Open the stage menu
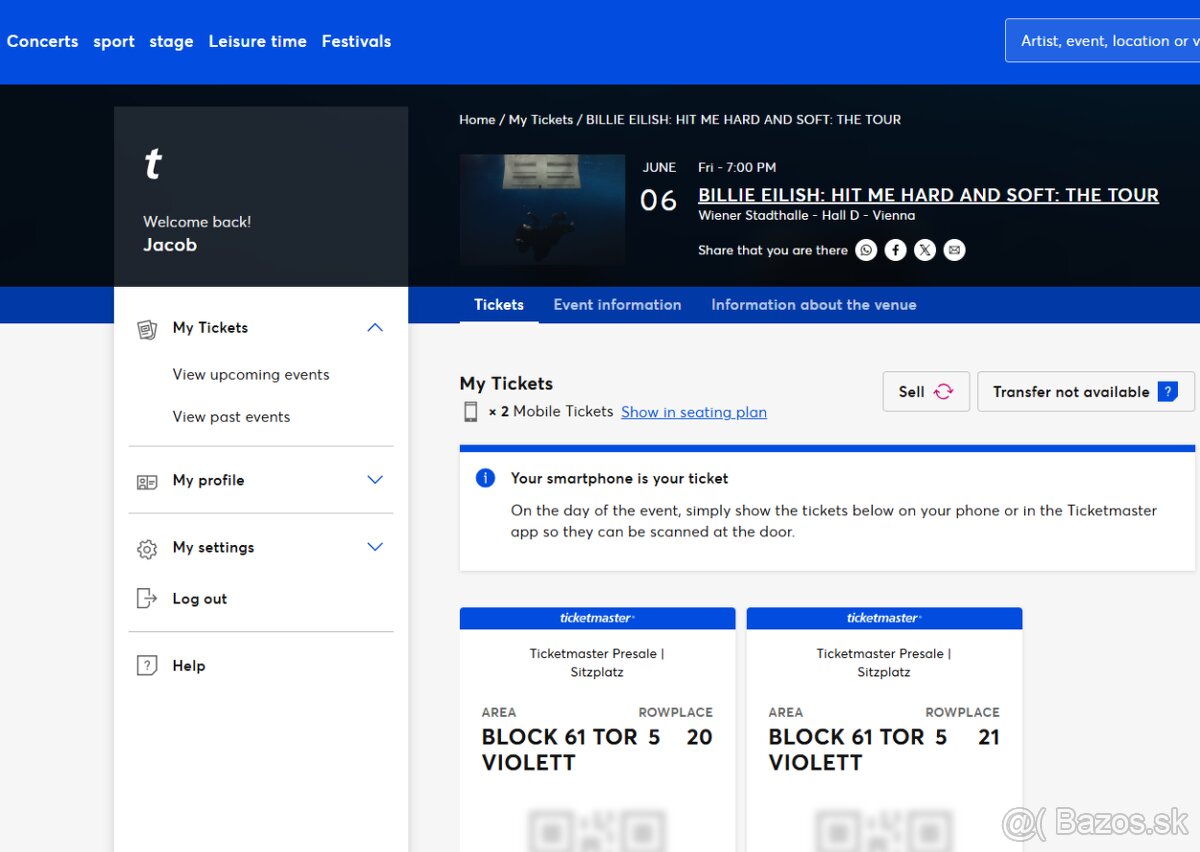The image size is (1200, 852). tap(171, 41)
